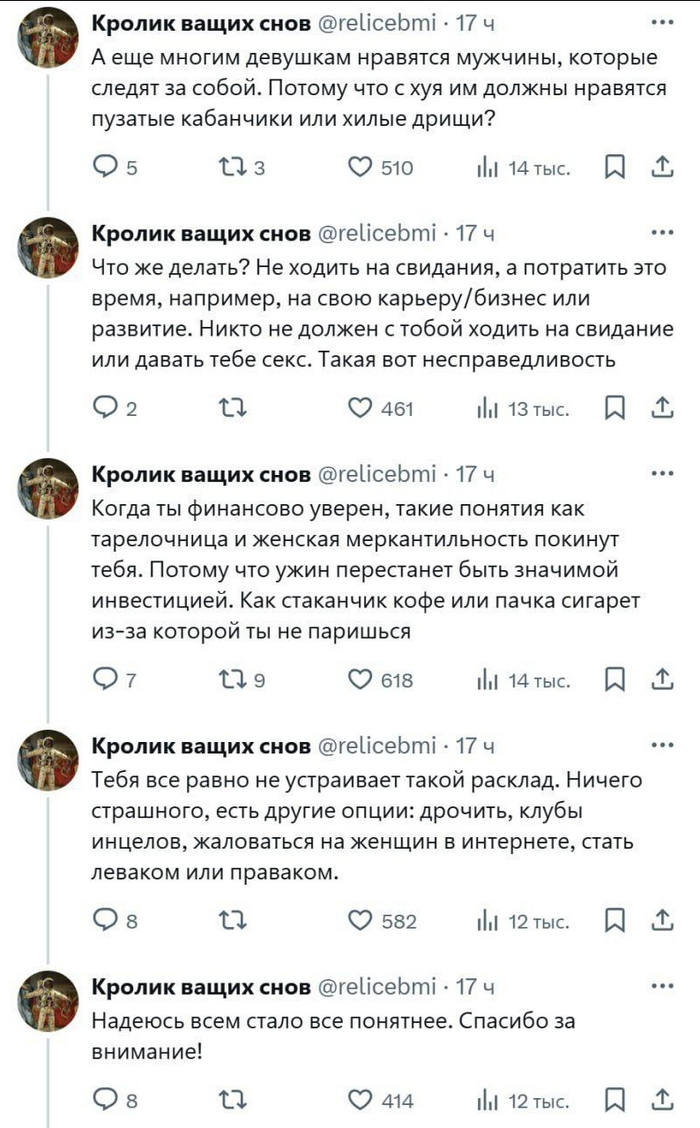700x1128 pixels.
Task: Open the @relicebmi handle on the last tweet
Action: [376, 987]
